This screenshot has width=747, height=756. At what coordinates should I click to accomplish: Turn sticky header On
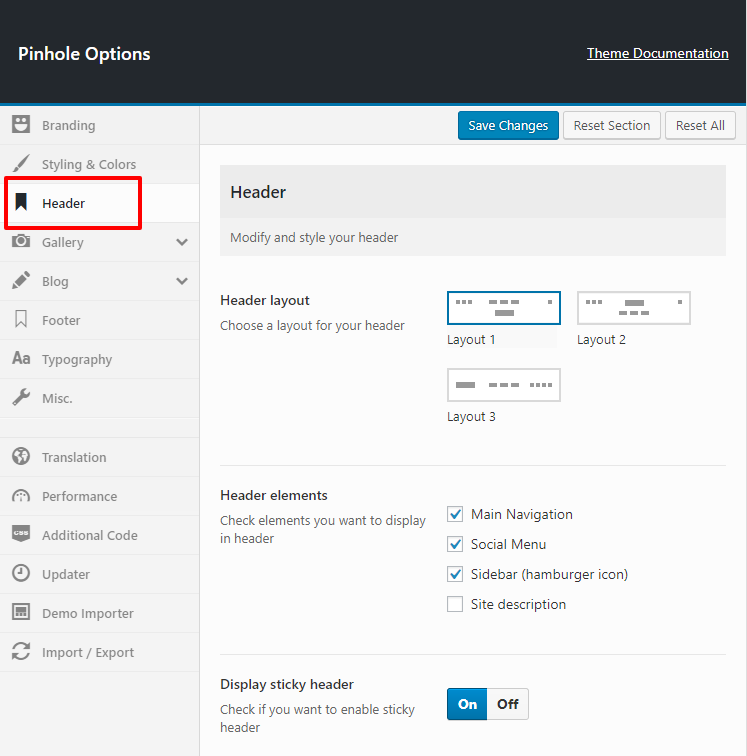click(x=467, y=704)
